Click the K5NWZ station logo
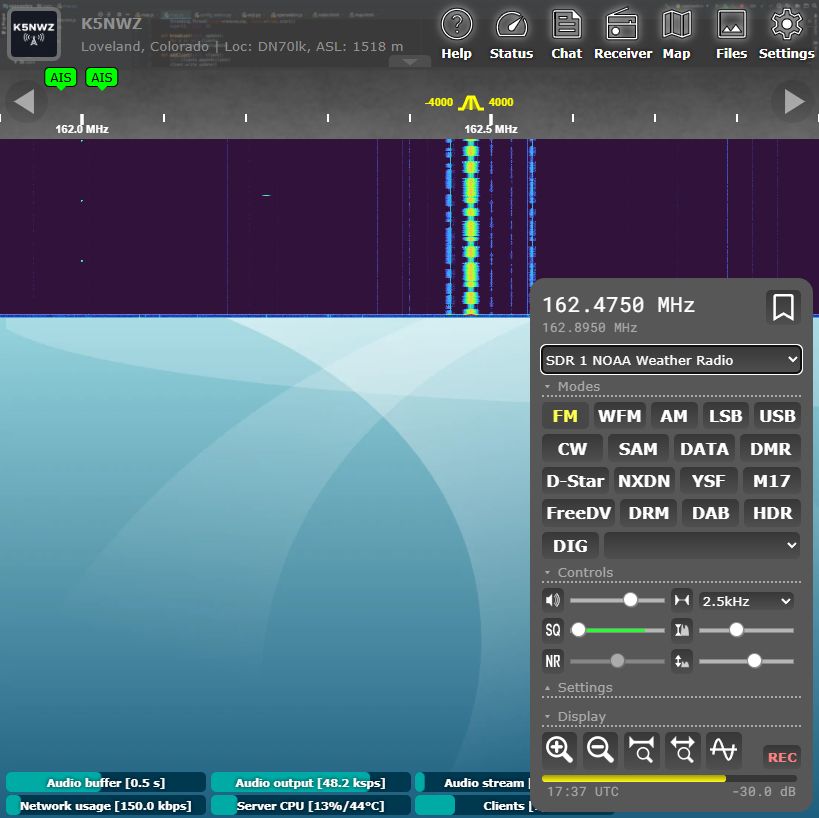819x818 pixels. pyautogui.click(x=34, y=34)
